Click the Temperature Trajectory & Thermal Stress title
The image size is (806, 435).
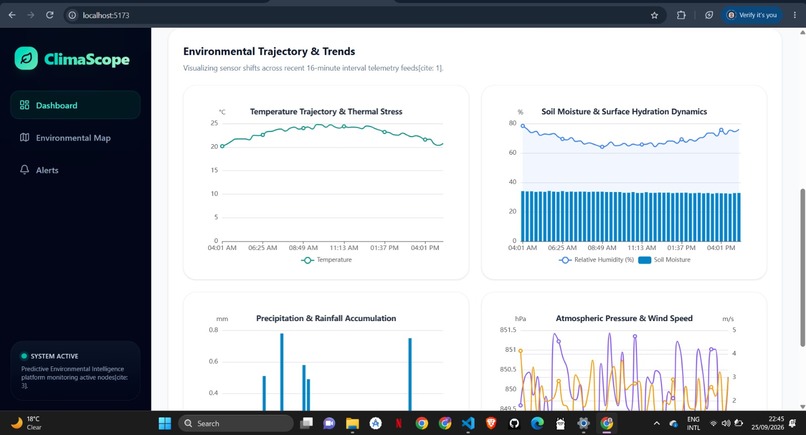326,112
